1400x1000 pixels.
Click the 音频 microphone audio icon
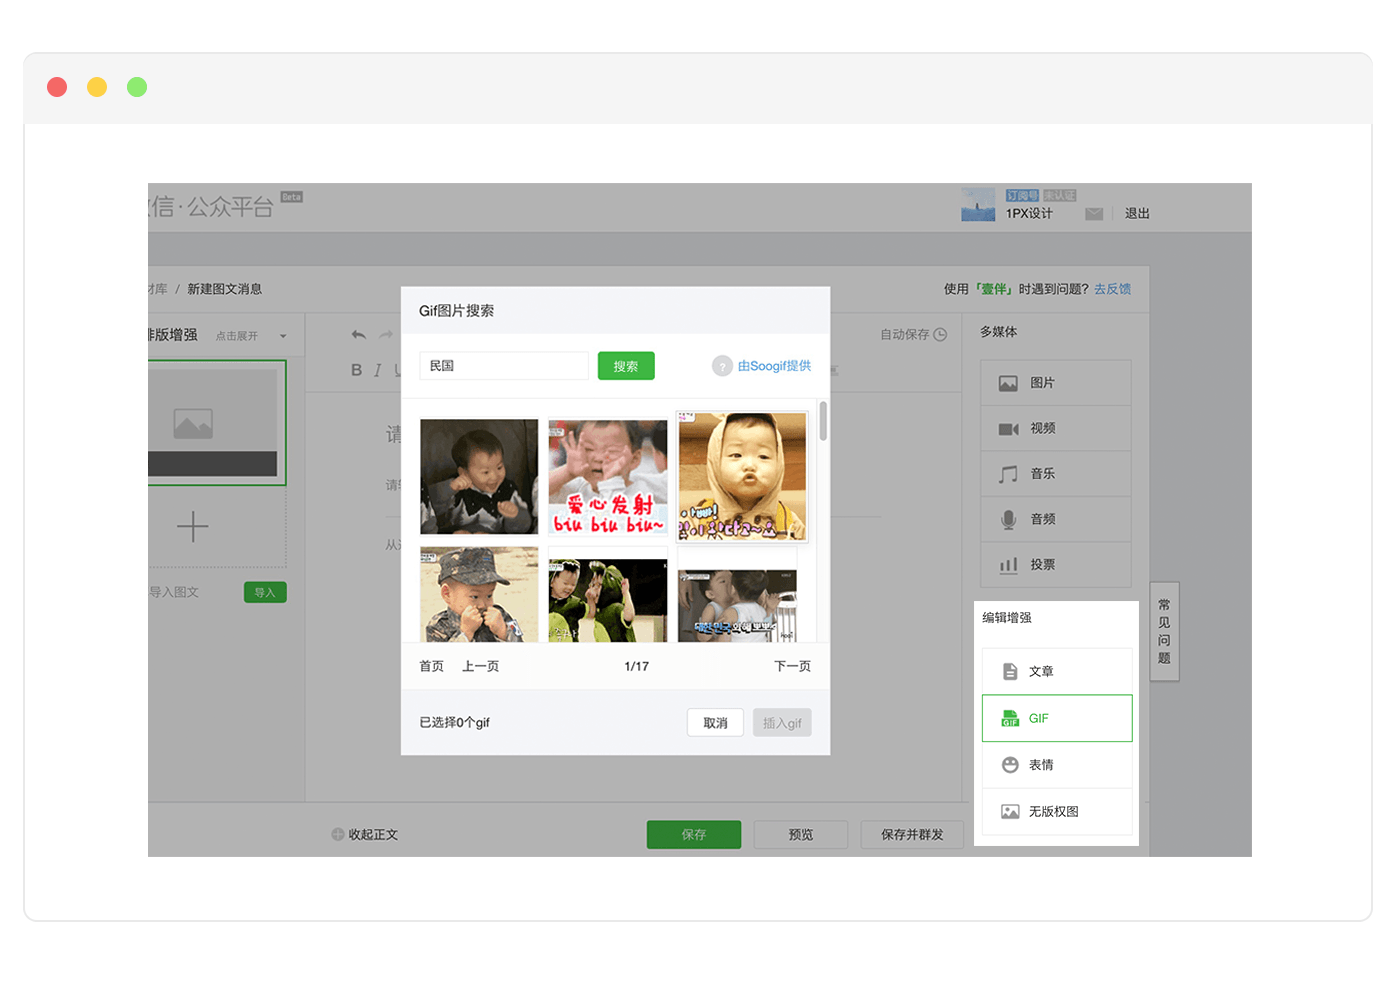click(x=1008, y=519)
